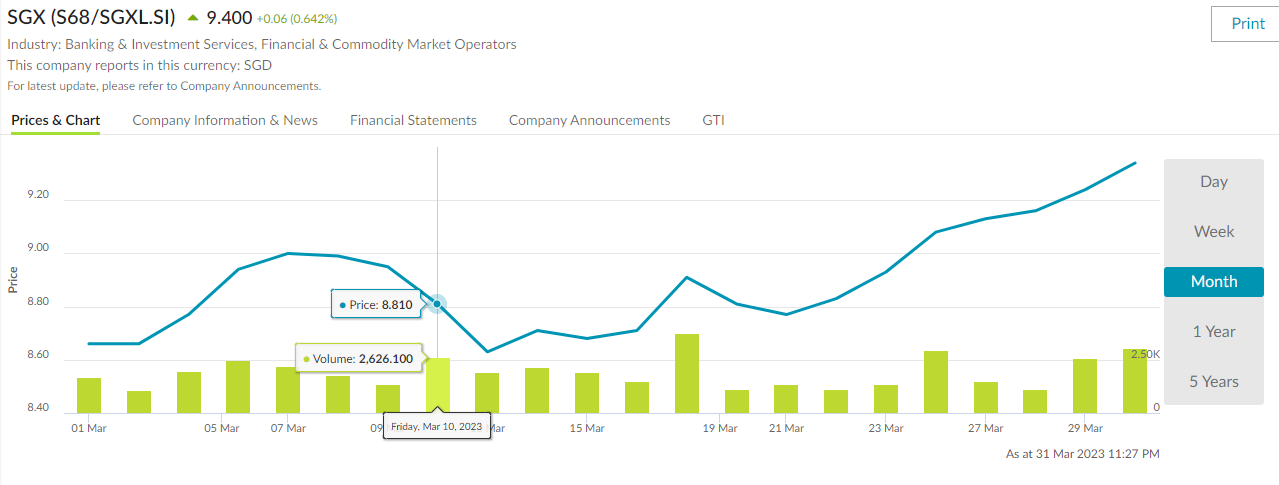Switch chart to 5 Years range
The height and width of the screenshot is (485, 1279).
pos(1214,382)
